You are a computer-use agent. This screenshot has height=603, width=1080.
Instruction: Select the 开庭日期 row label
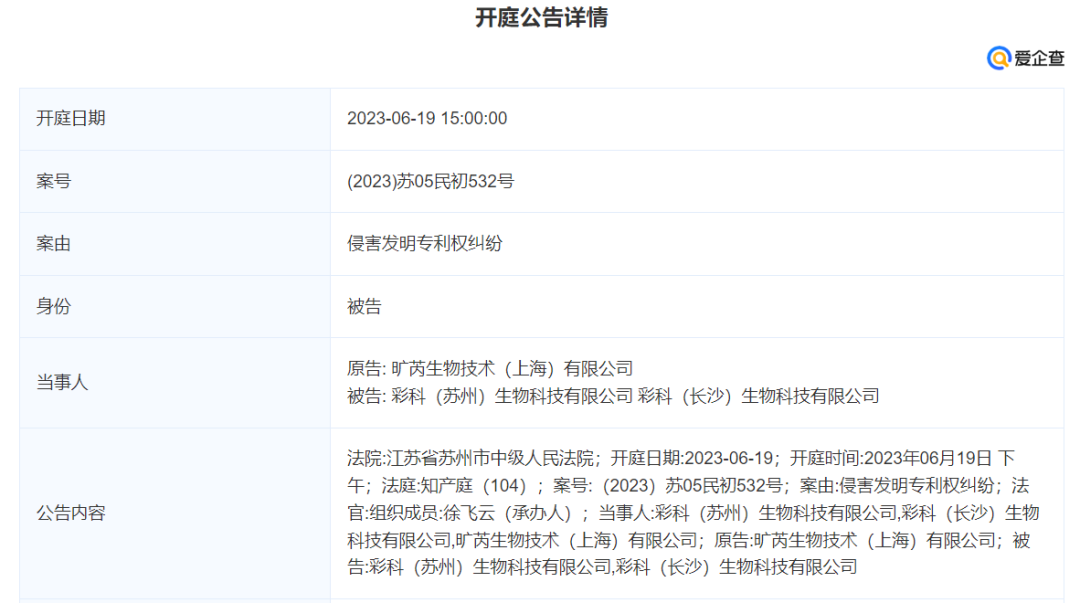71,118
